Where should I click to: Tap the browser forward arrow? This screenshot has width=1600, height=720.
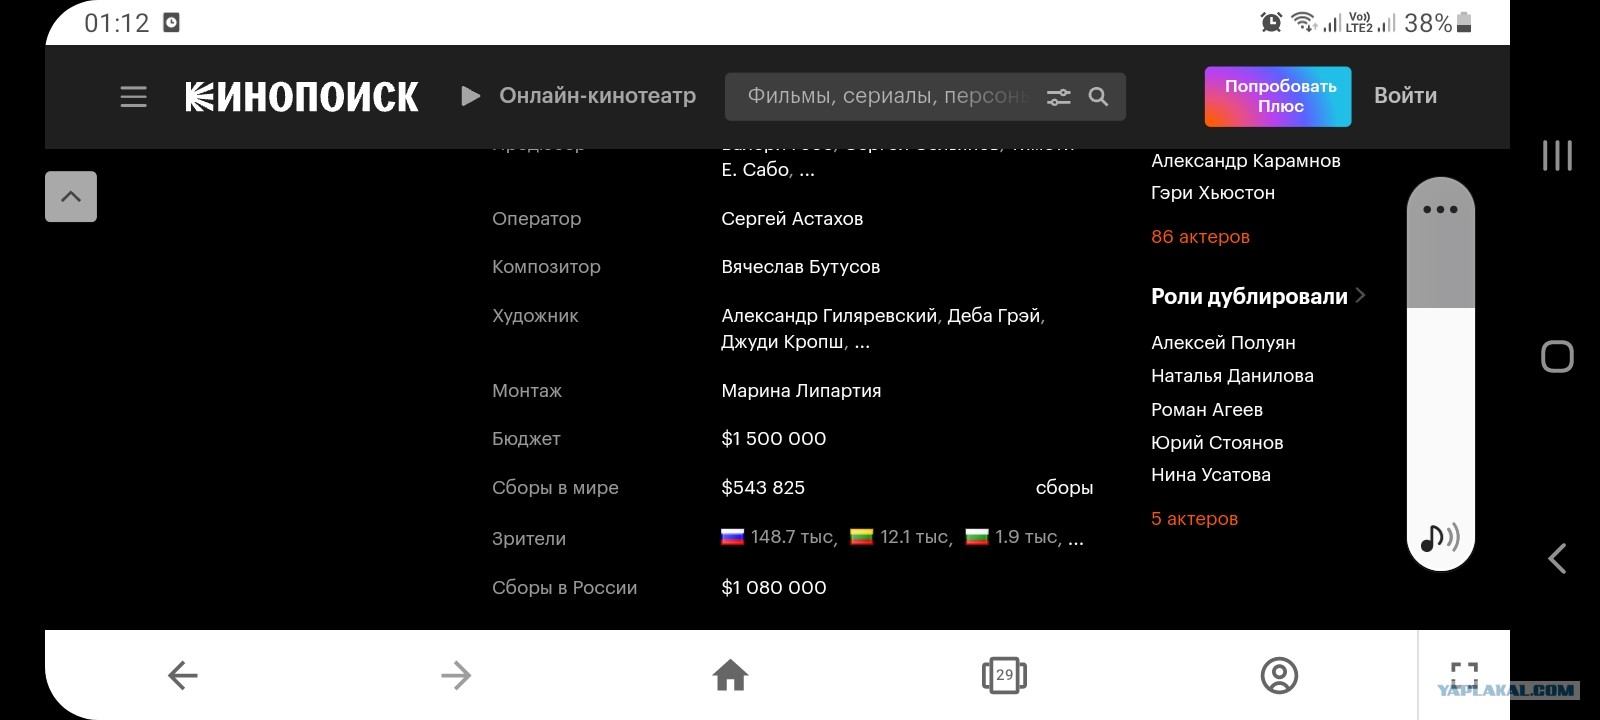(456, 675)
